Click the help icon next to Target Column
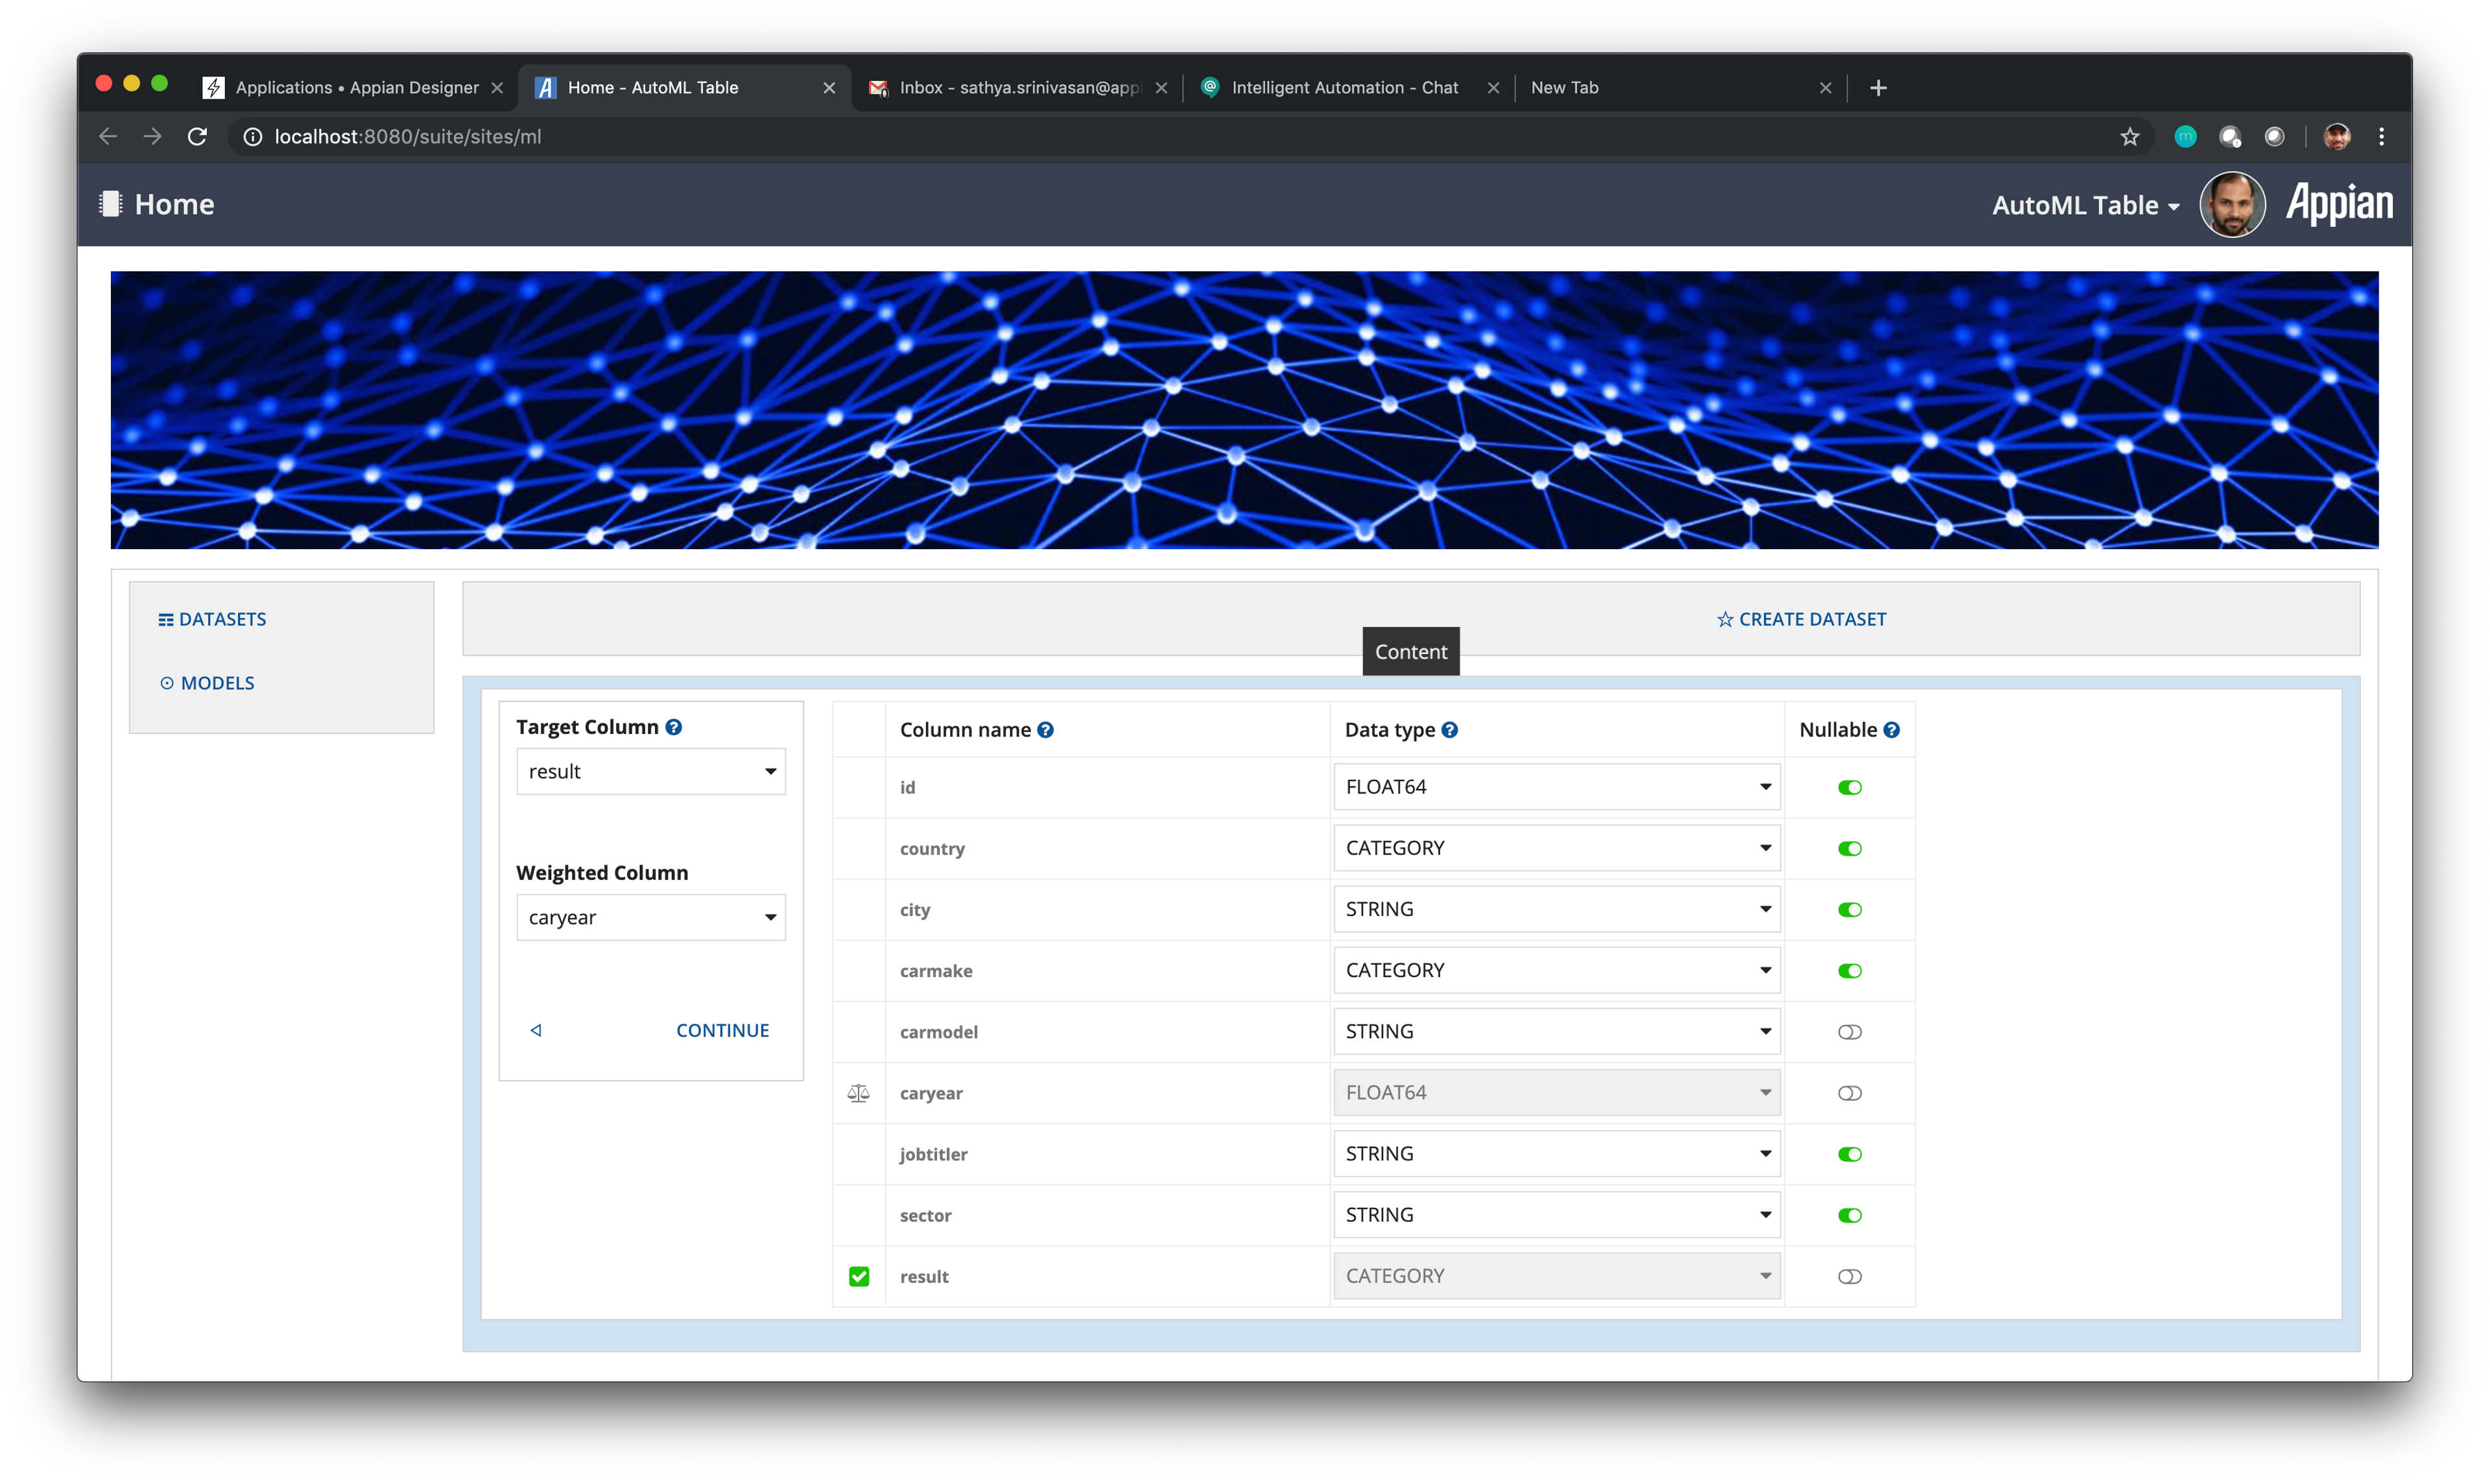This screenshot has height=1484, width=2490. coord(674,727)
